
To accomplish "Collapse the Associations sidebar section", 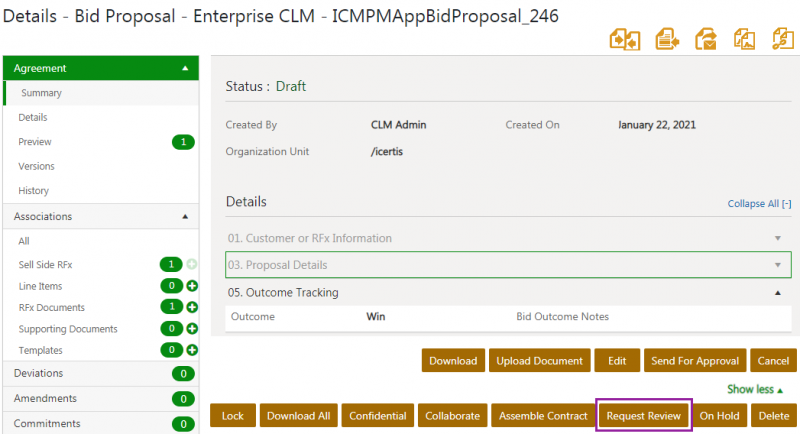I will coord(184,216).
